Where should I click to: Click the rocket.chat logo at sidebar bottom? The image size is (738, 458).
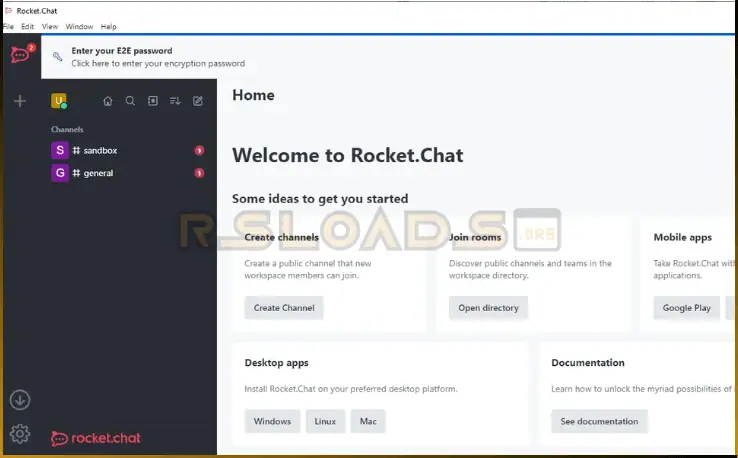pyautogui.click(x=96, y=438)
